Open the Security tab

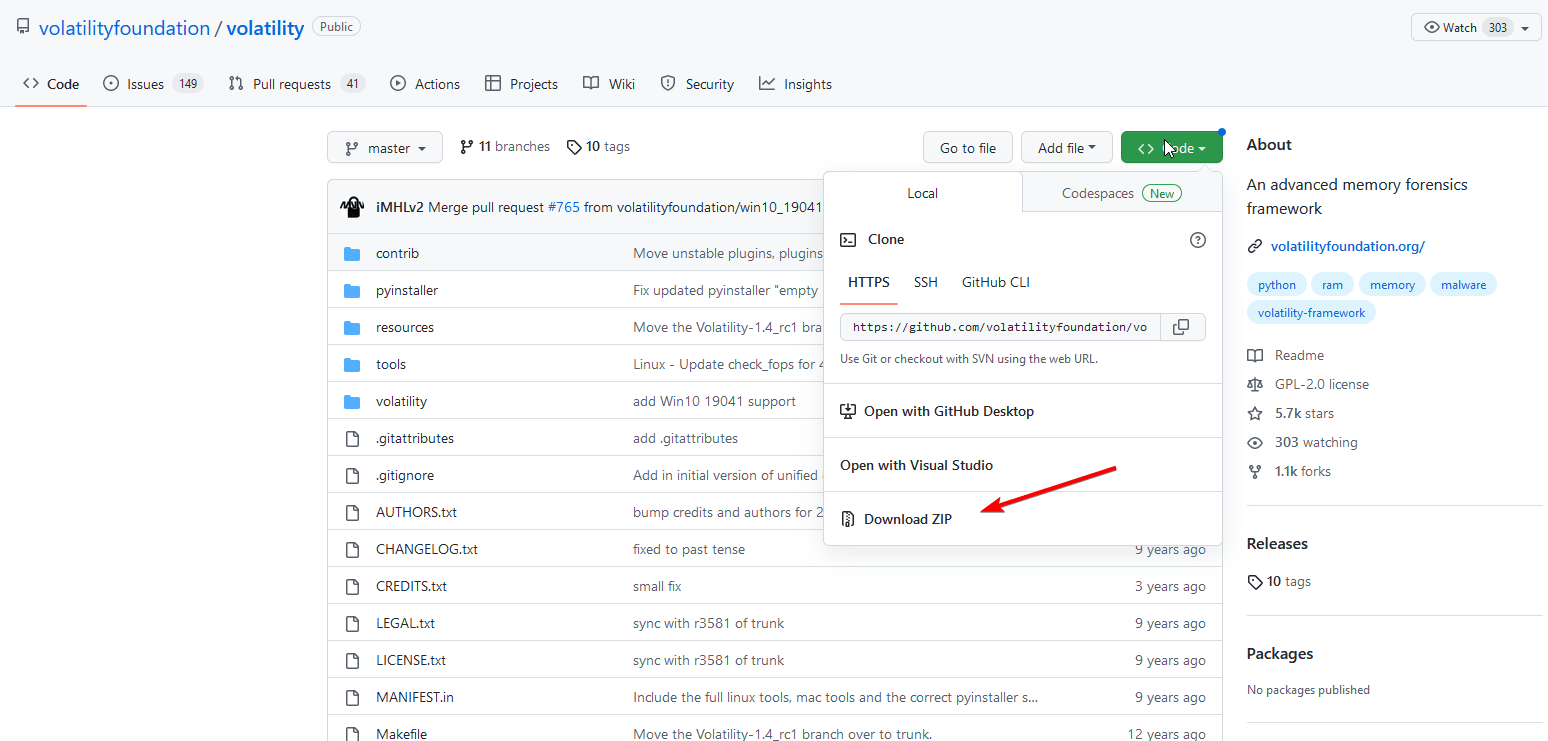698,84
